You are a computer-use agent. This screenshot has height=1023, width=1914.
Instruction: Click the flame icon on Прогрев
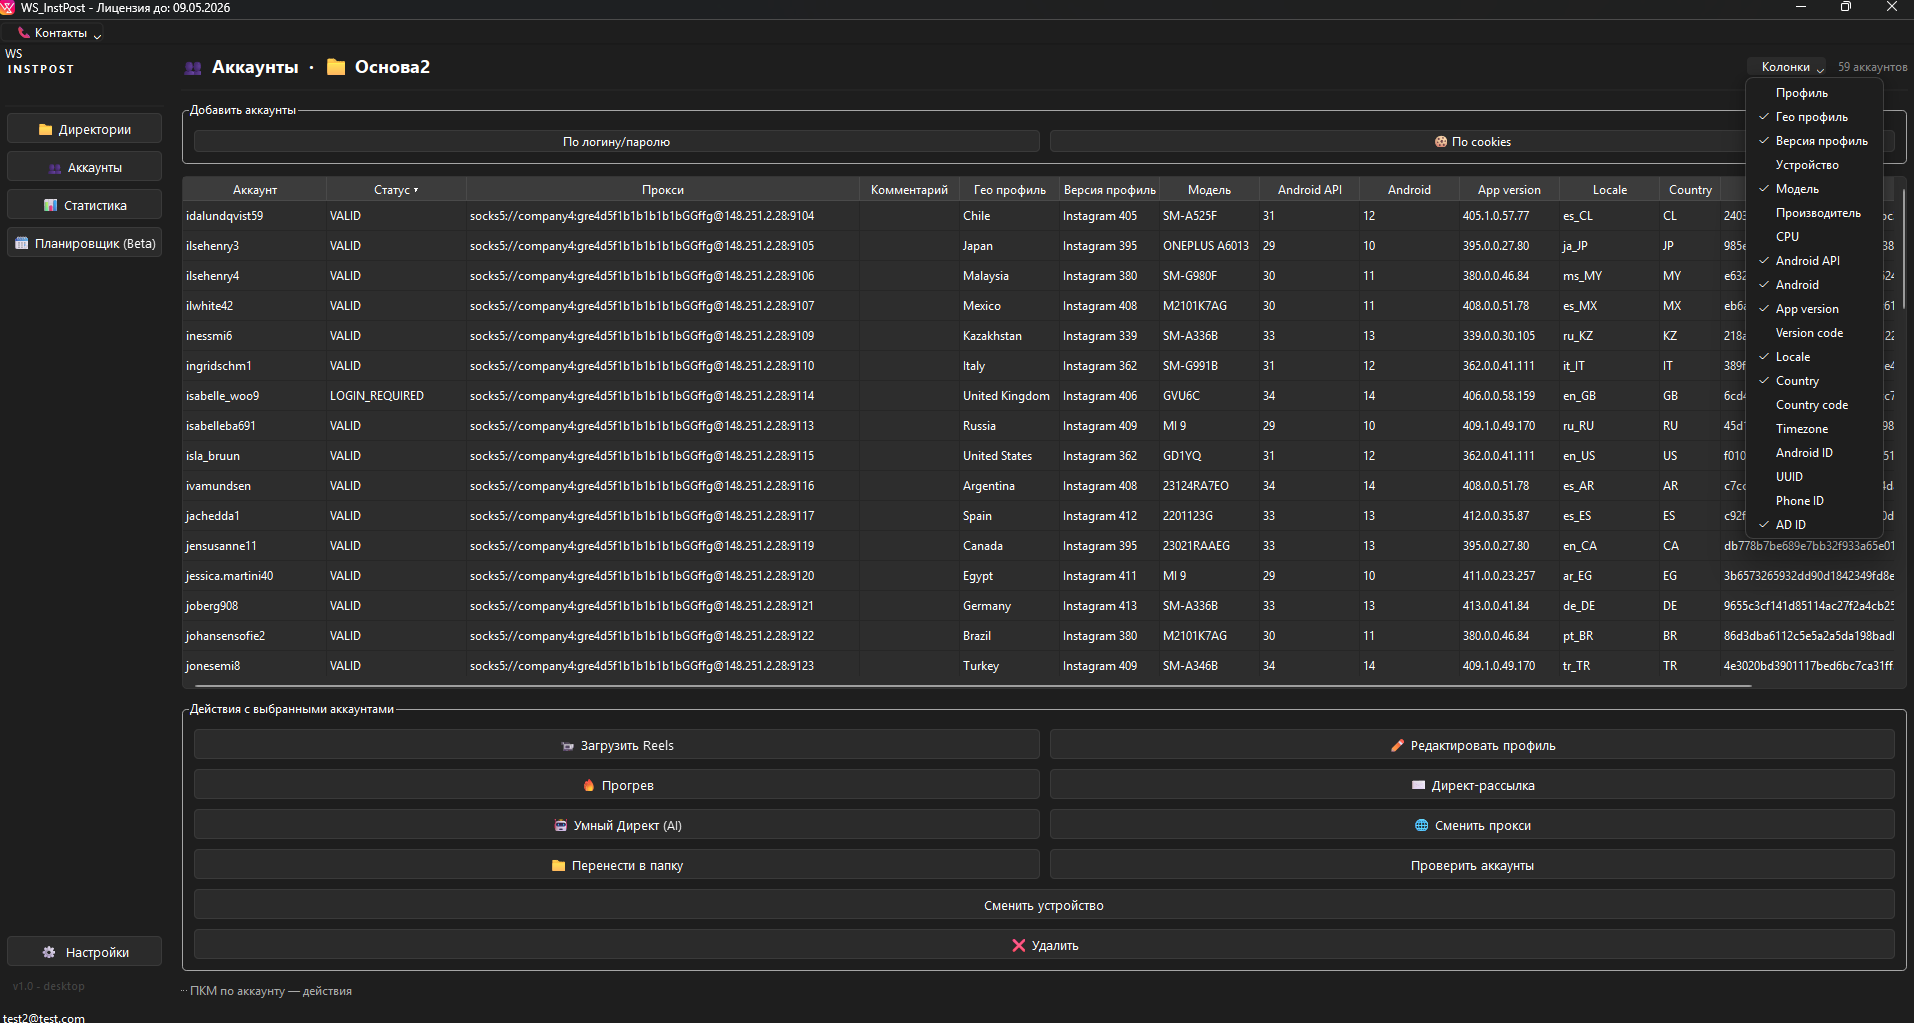click(x=589, y=786)
